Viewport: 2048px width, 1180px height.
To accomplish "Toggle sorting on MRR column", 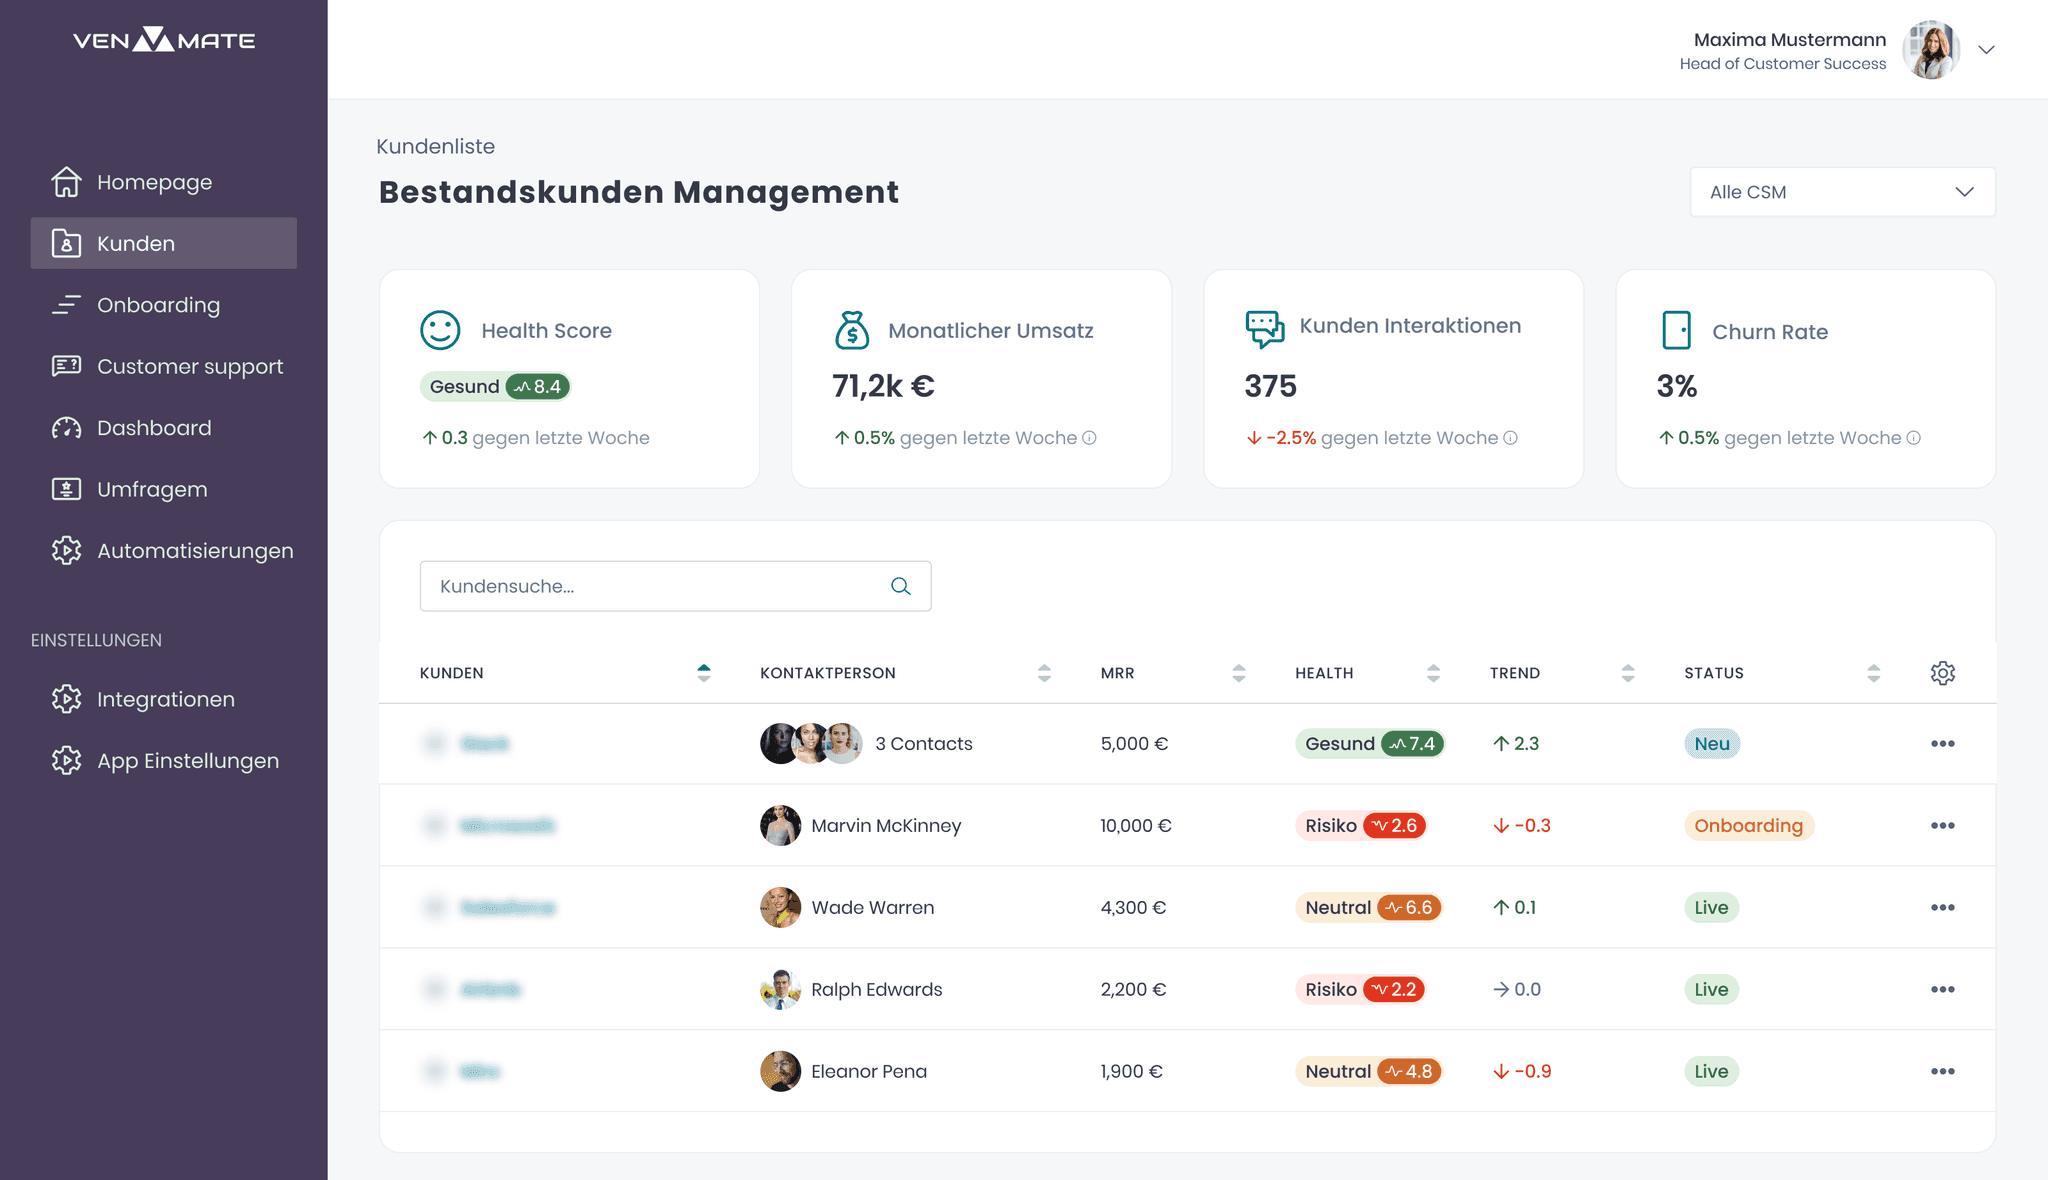I will (1239, 673).
